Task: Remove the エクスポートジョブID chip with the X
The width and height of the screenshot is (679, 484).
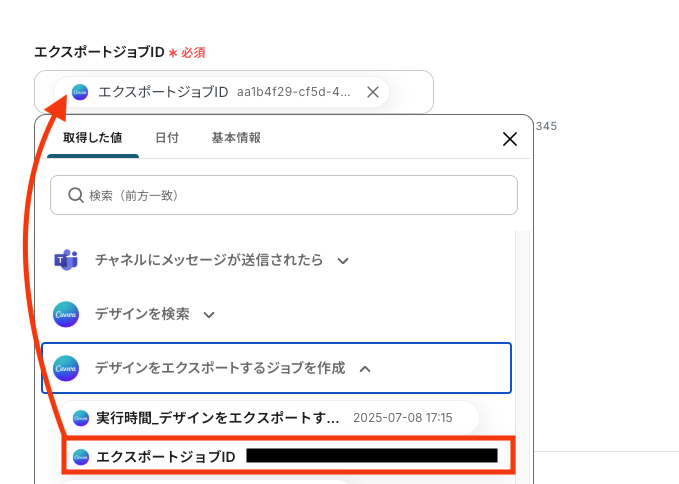Action: [373, 92]
